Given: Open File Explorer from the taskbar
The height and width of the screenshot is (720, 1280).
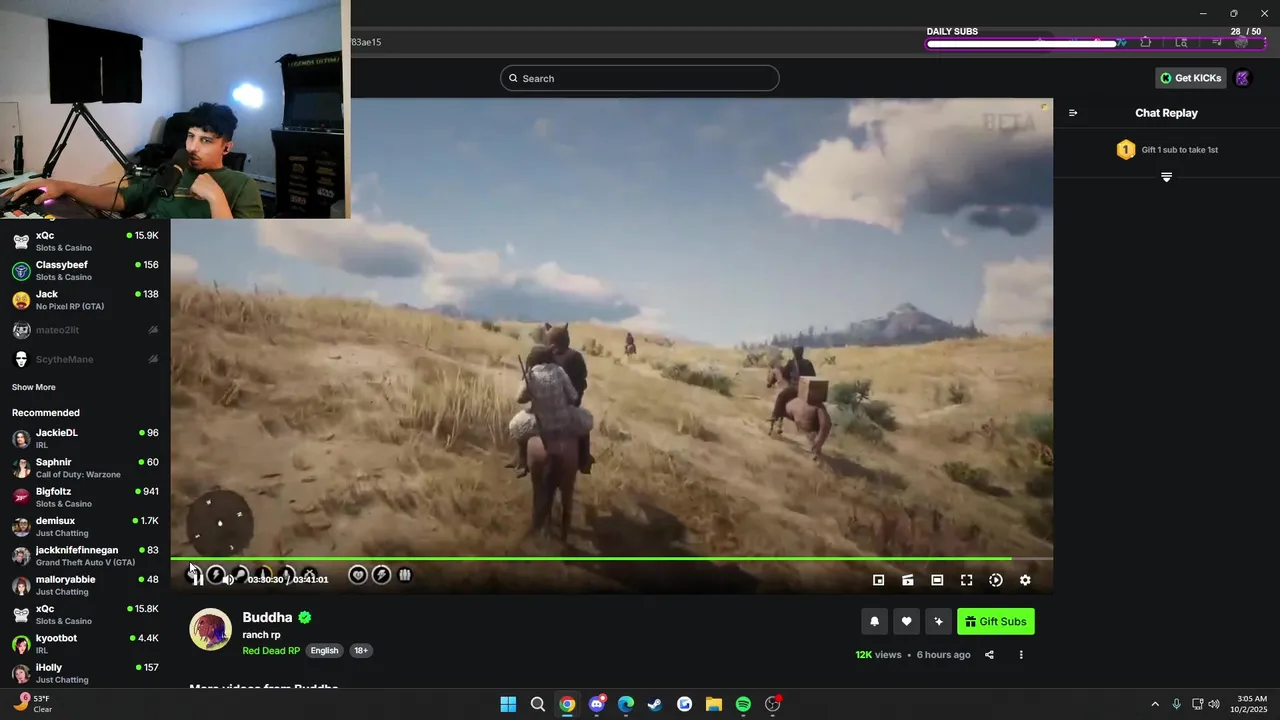Looking at the screenshot, I should tap(714, 704).
